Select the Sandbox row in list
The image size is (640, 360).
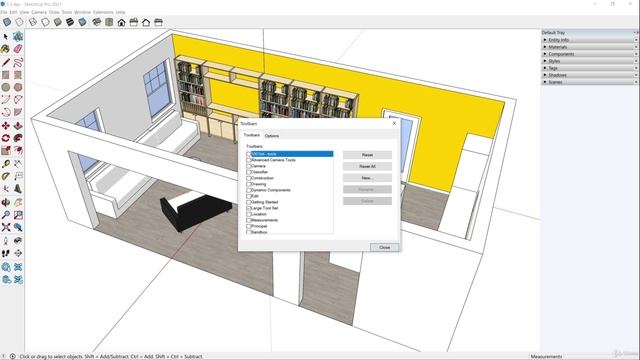pyautogui.click(x=290, y=232)
